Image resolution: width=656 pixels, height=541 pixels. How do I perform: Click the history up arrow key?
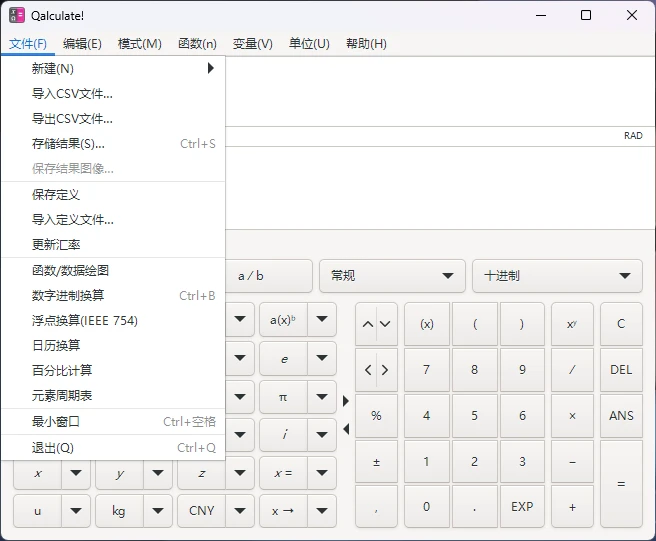(368, 324)
